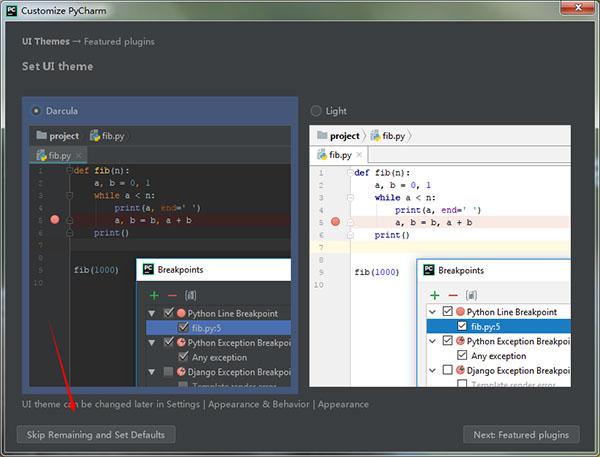The width and height of the screenshot is (600, 457).
Task: Click Python Exception Breakpoint icon in Light preview
Action: tap(460, 341)
